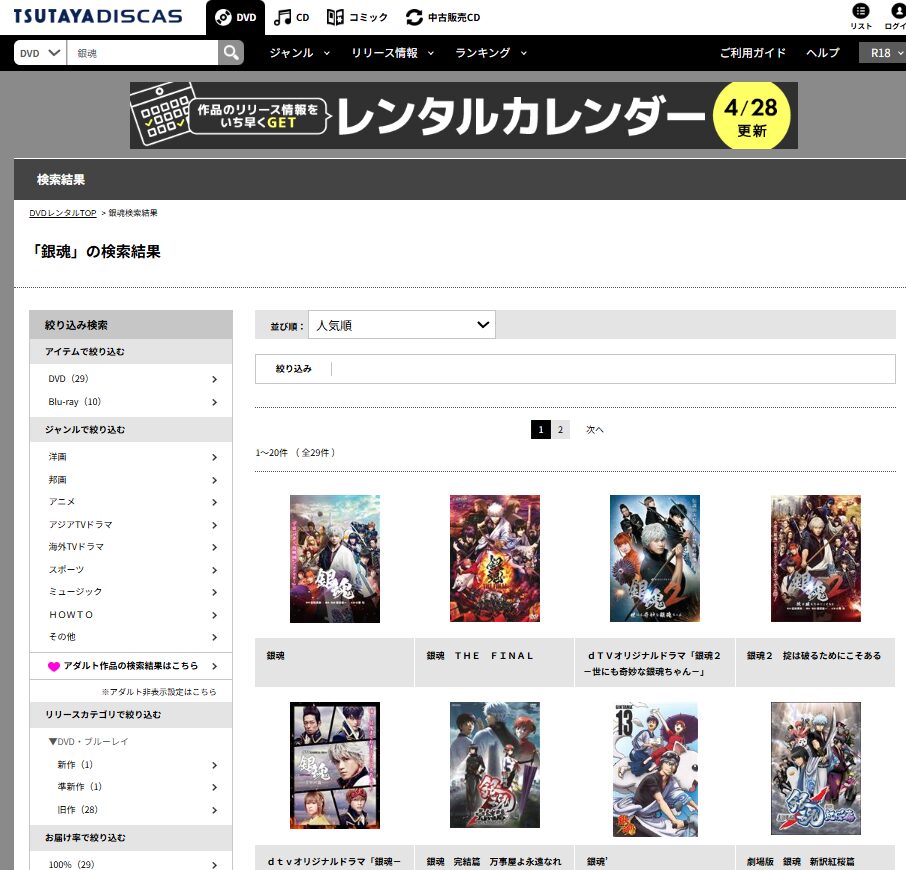Select the 中古販売CD recycle icon tab
The width and height of the screenshot is (906, 870).
[x=443, y=17]
